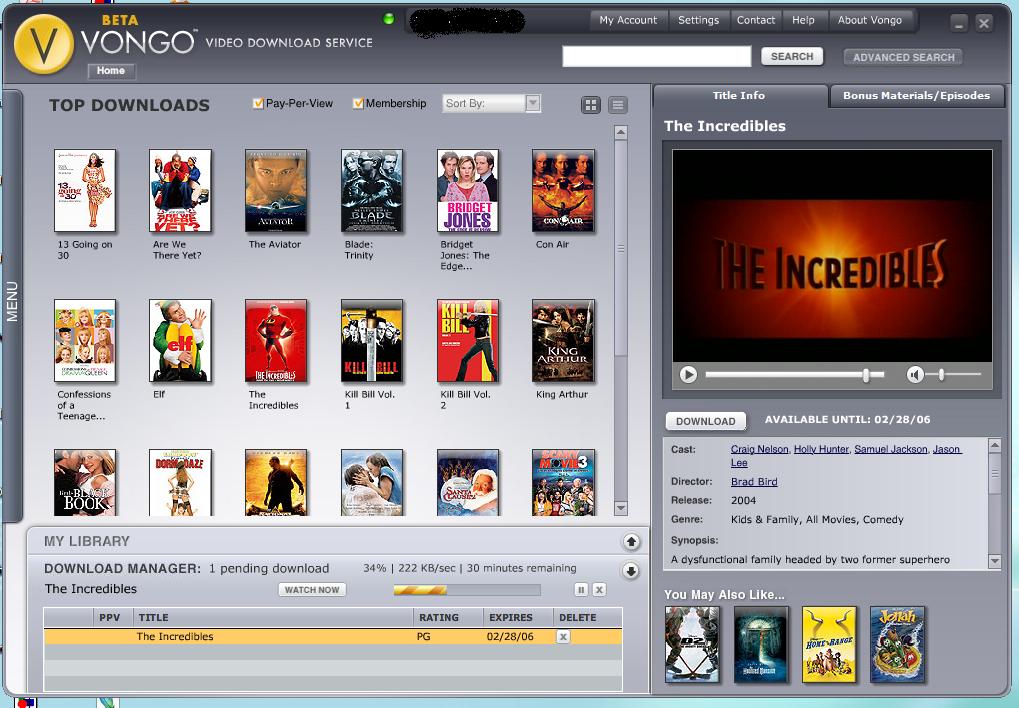The image size is (1019, 708).
Task: Expand My Library with up arrow
Action: [x=631, y=541]
